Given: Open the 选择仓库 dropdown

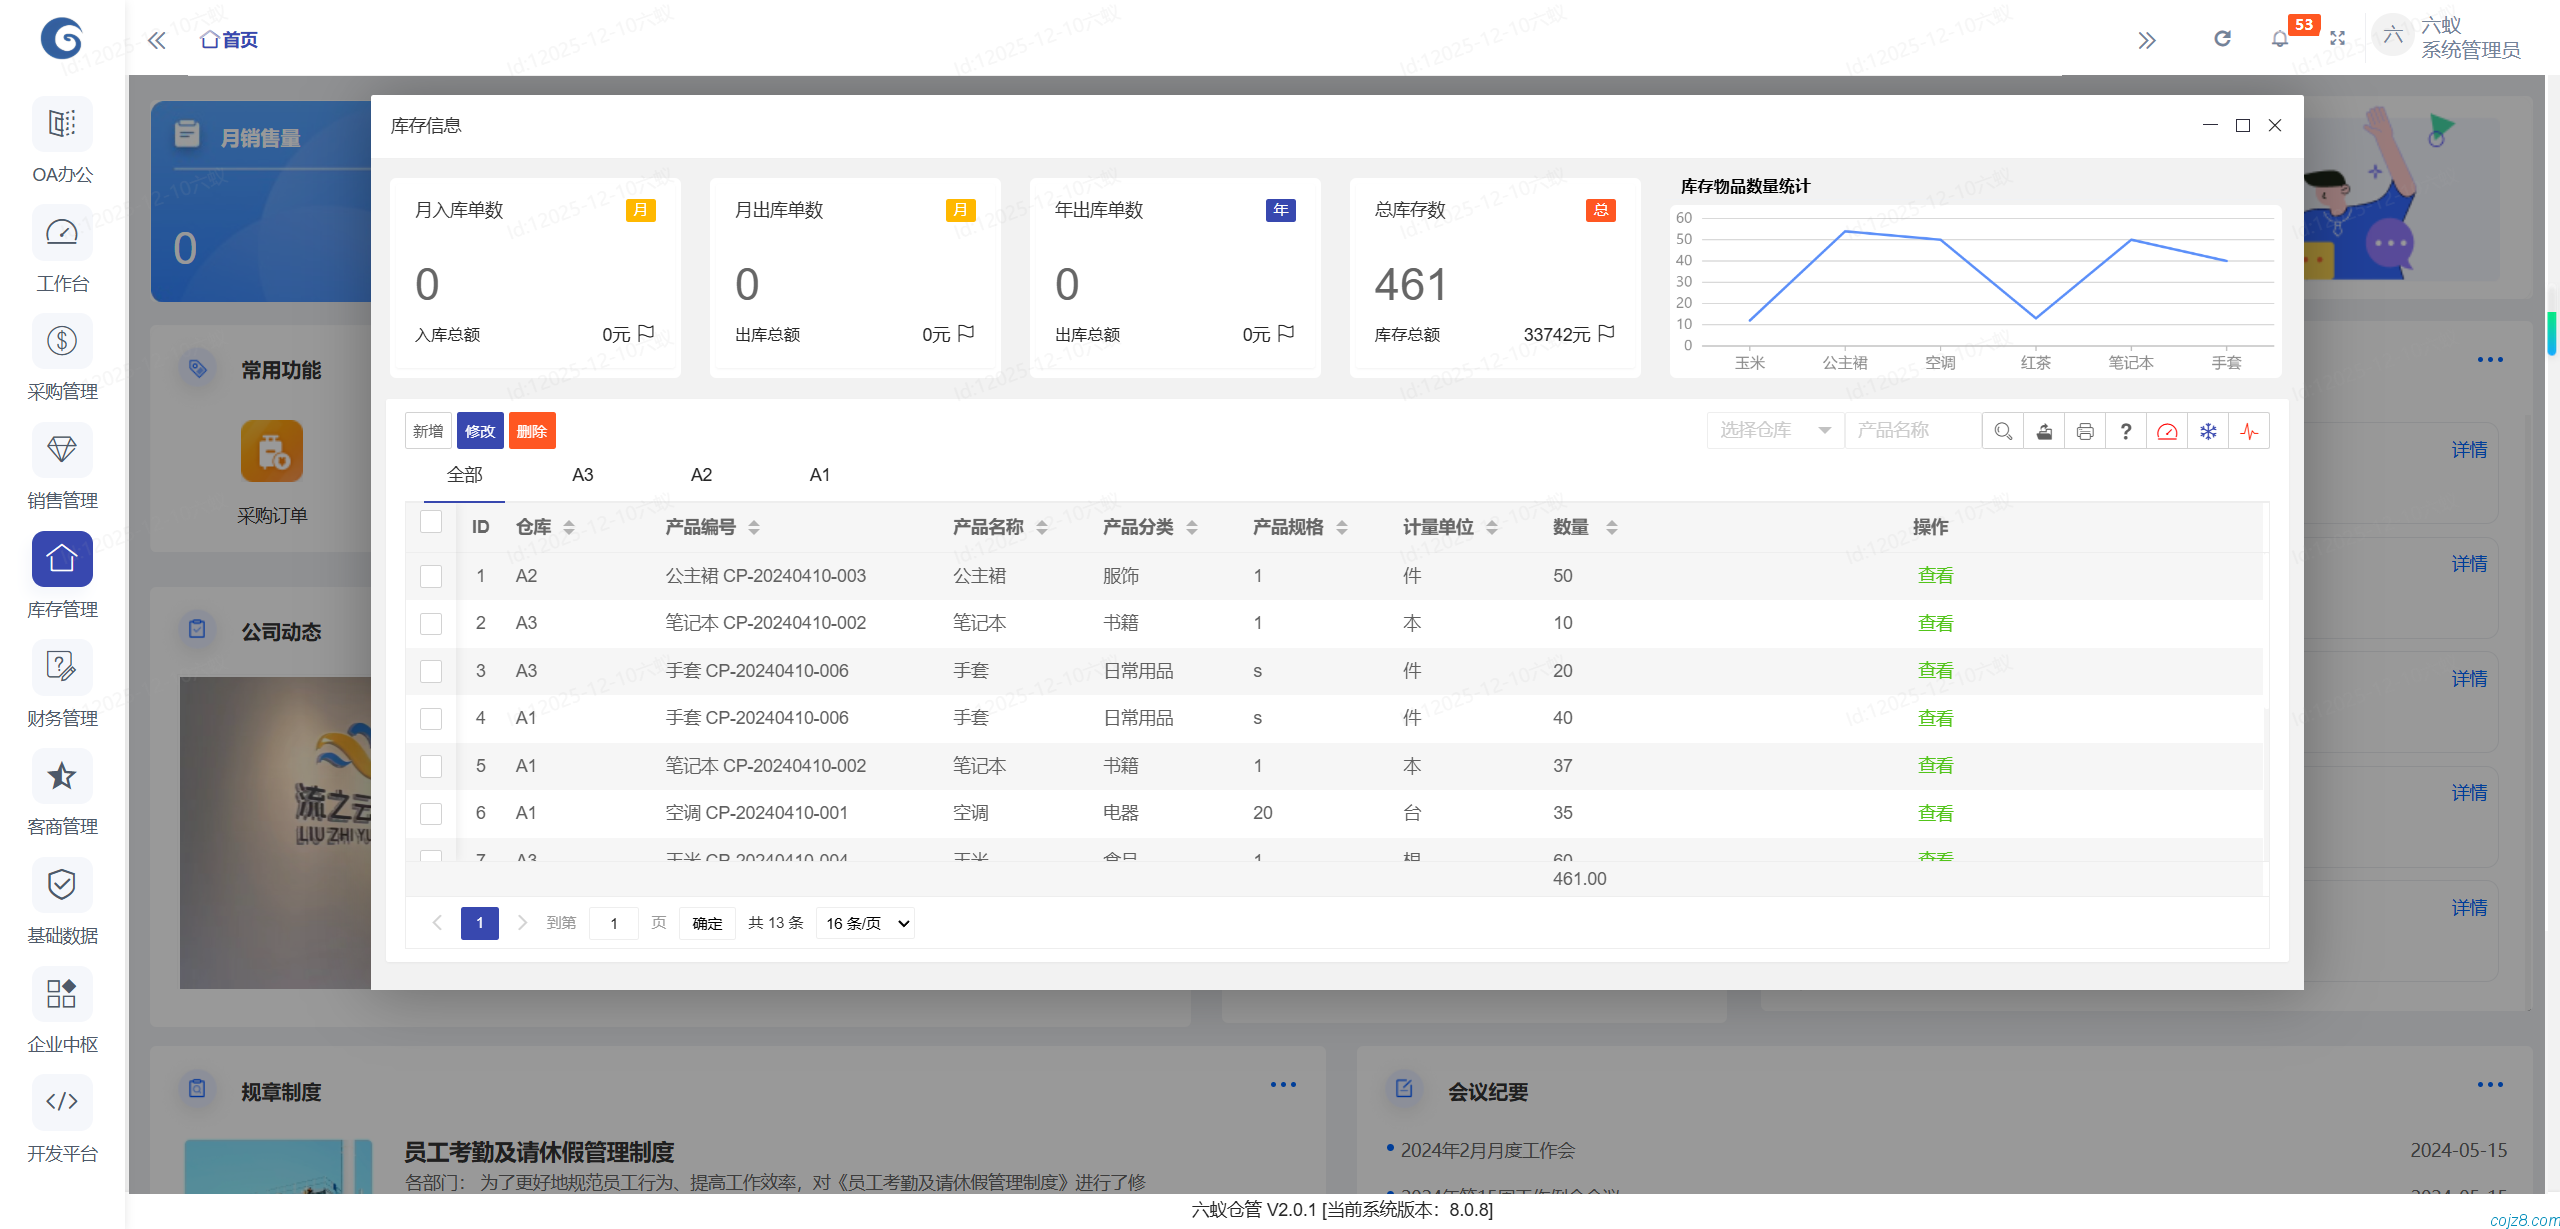Looking at the screenshot, I should tap(1775, 430).
